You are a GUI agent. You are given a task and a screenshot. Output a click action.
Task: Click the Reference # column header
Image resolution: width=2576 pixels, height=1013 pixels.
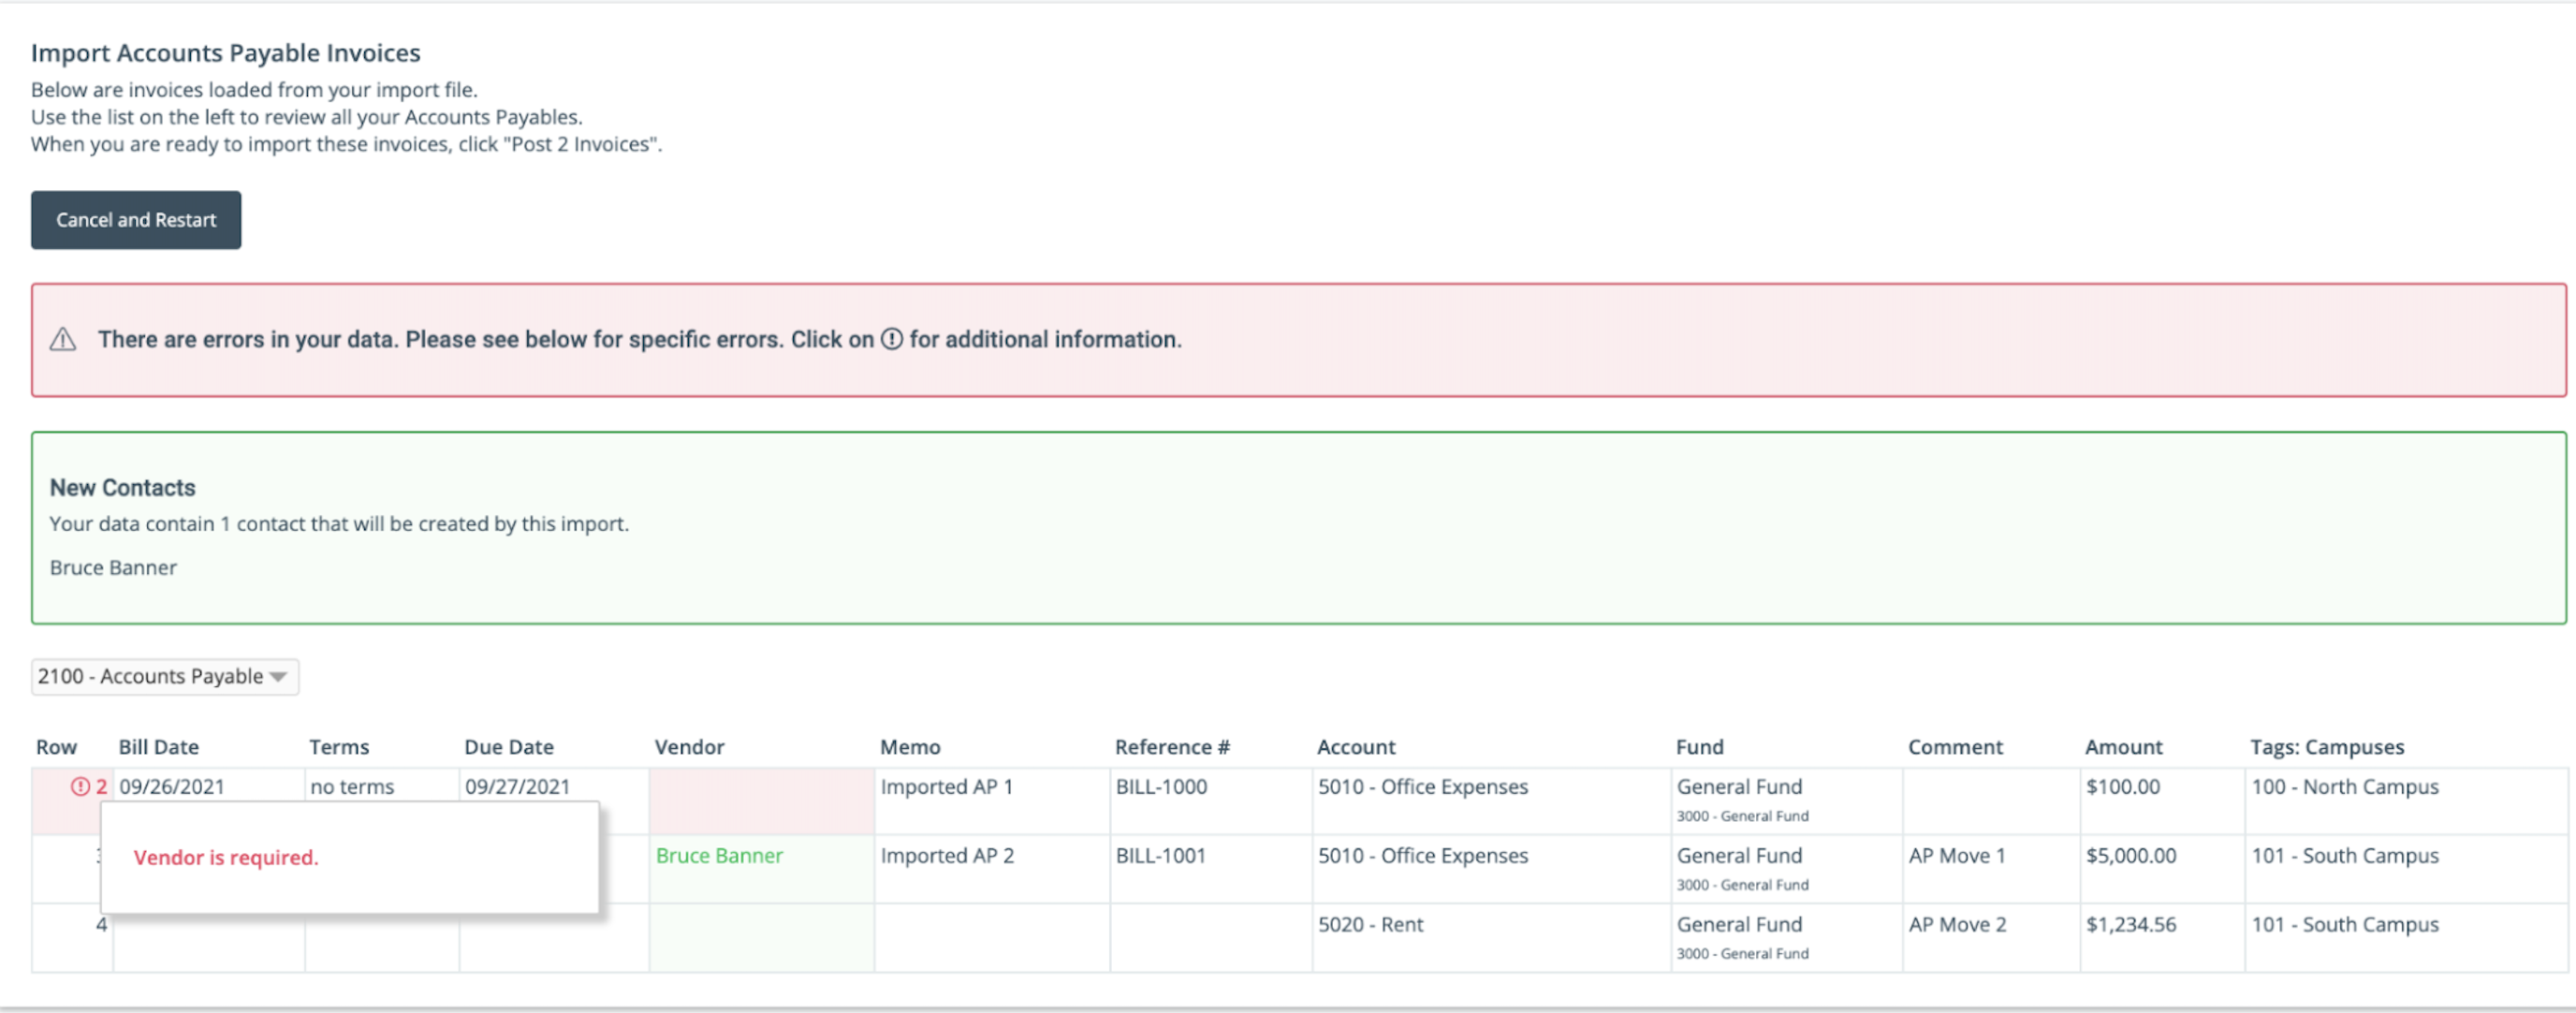[x=1172, y=747]
